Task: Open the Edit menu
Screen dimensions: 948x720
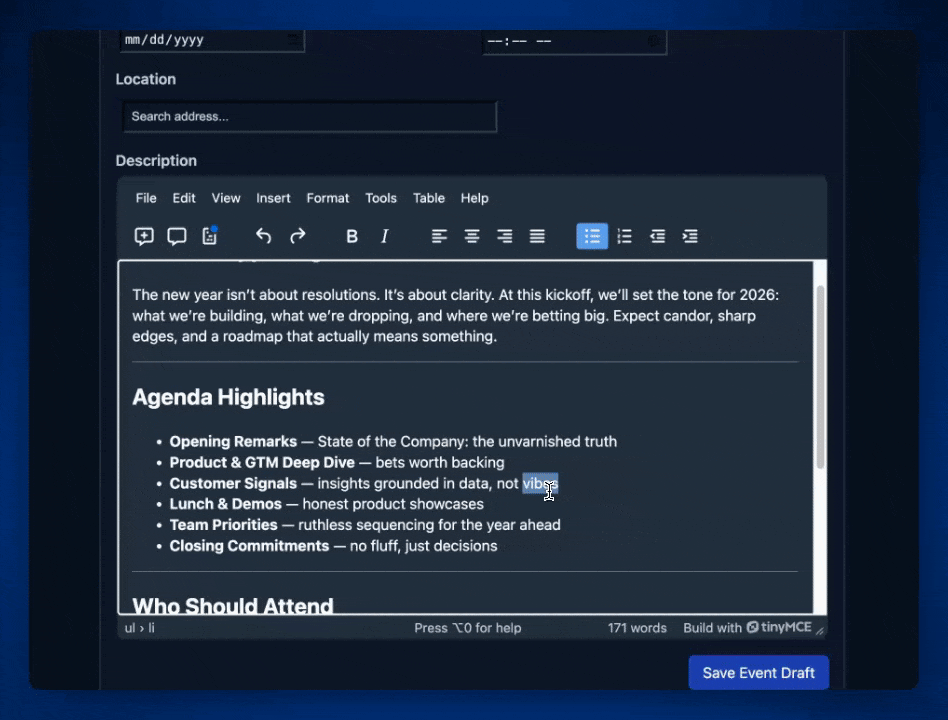Action: click(x=184, y=198)
